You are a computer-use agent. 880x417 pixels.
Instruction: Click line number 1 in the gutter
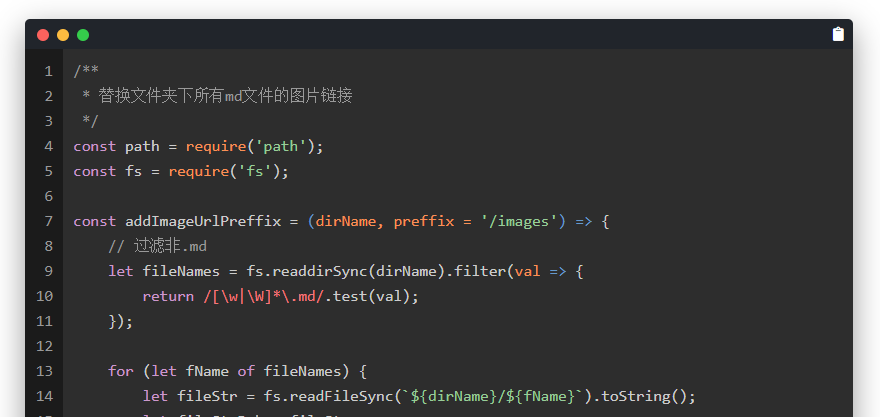pos(48,71)
